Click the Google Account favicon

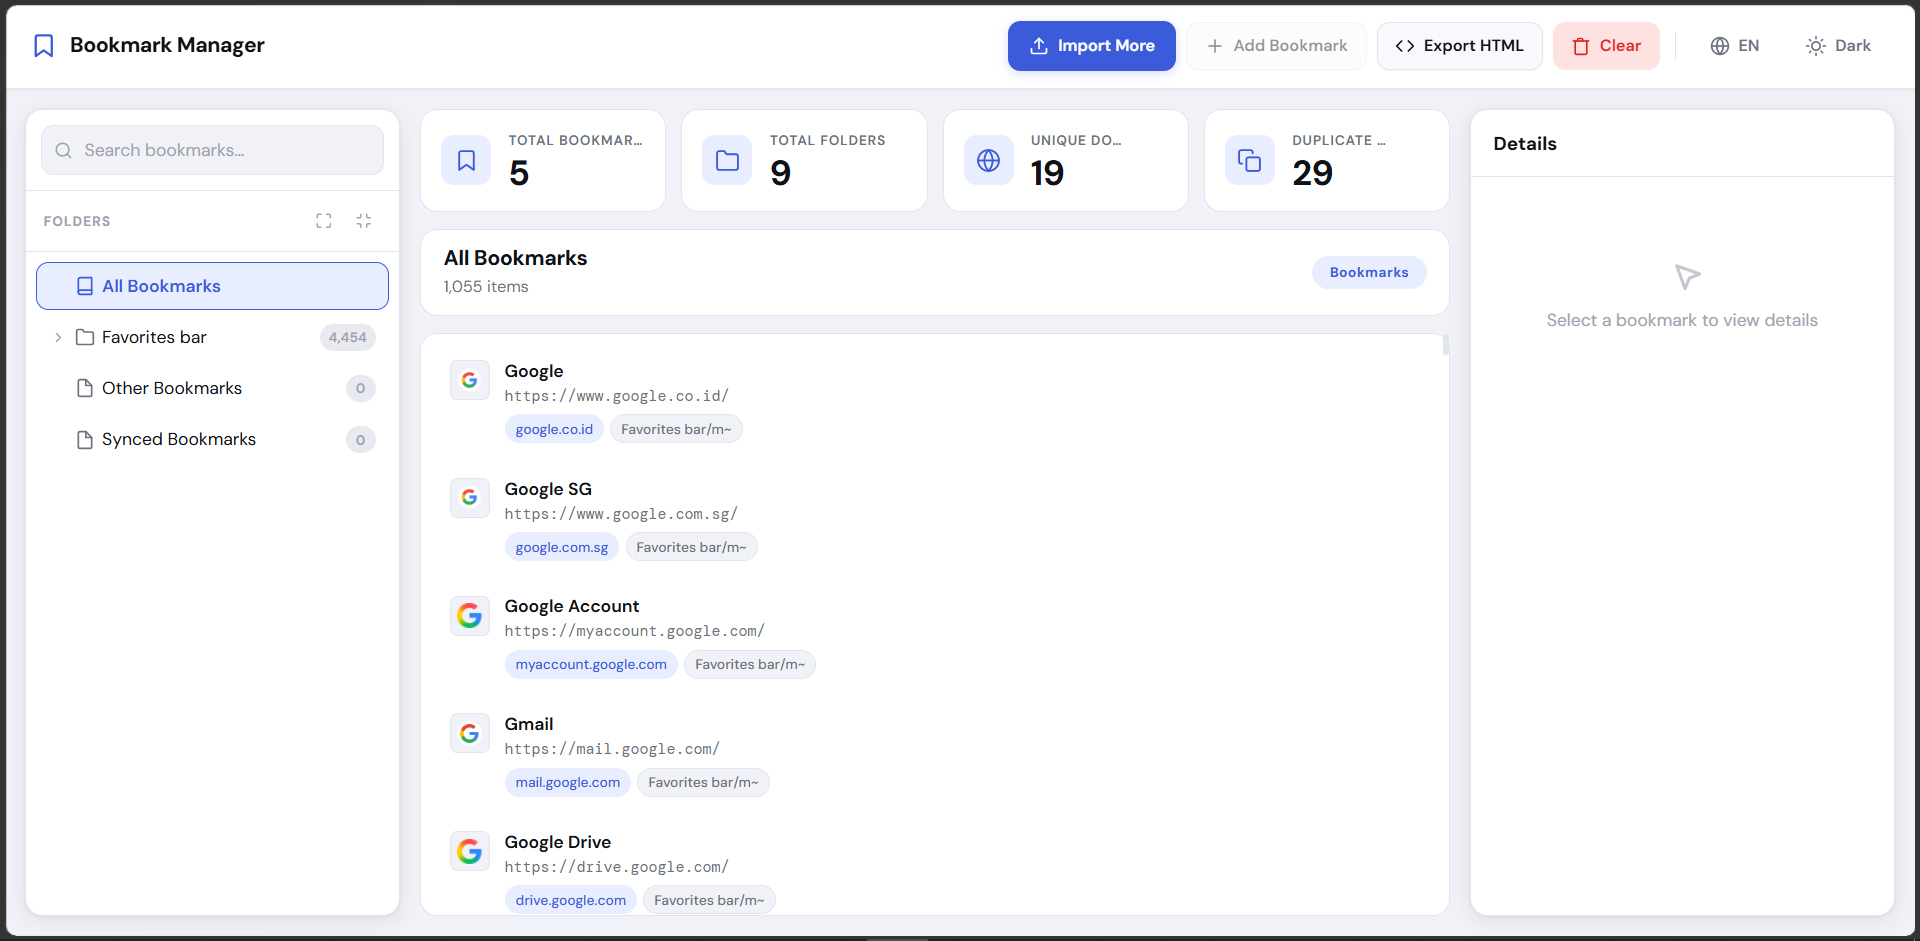point(470,616)
